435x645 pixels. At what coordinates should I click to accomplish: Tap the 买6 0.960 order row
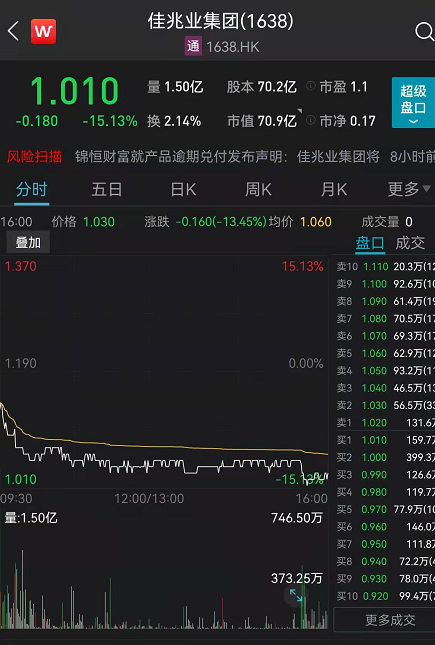385,527
